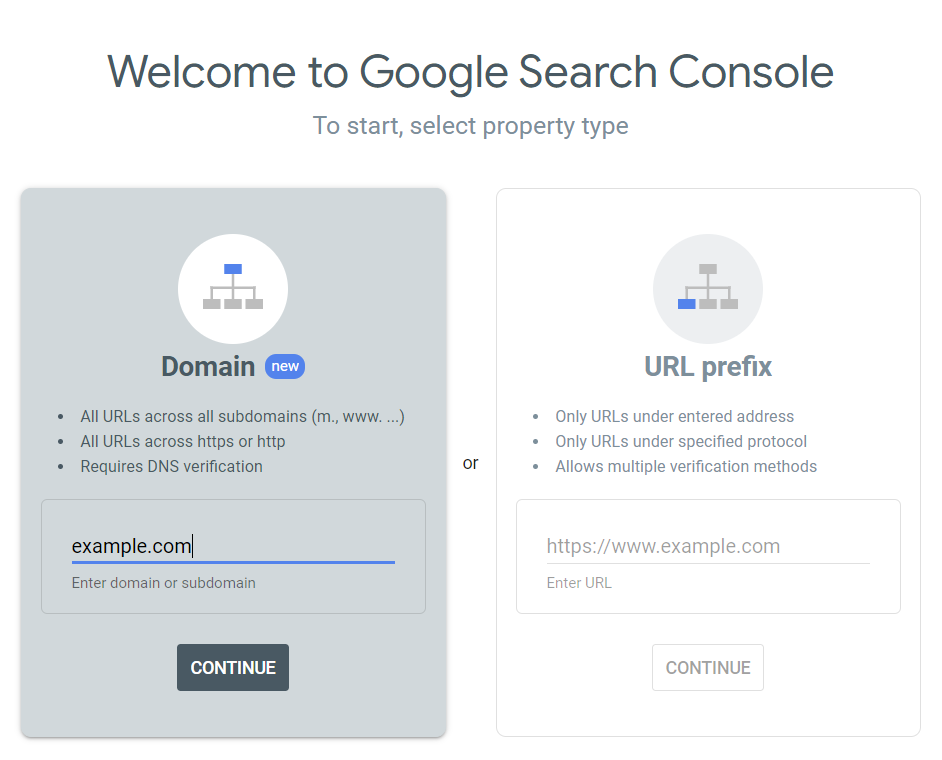This screenshot has height=760, width=942.
Task: Click the circular gray icon above URL prefix
Action: point(708,288)
